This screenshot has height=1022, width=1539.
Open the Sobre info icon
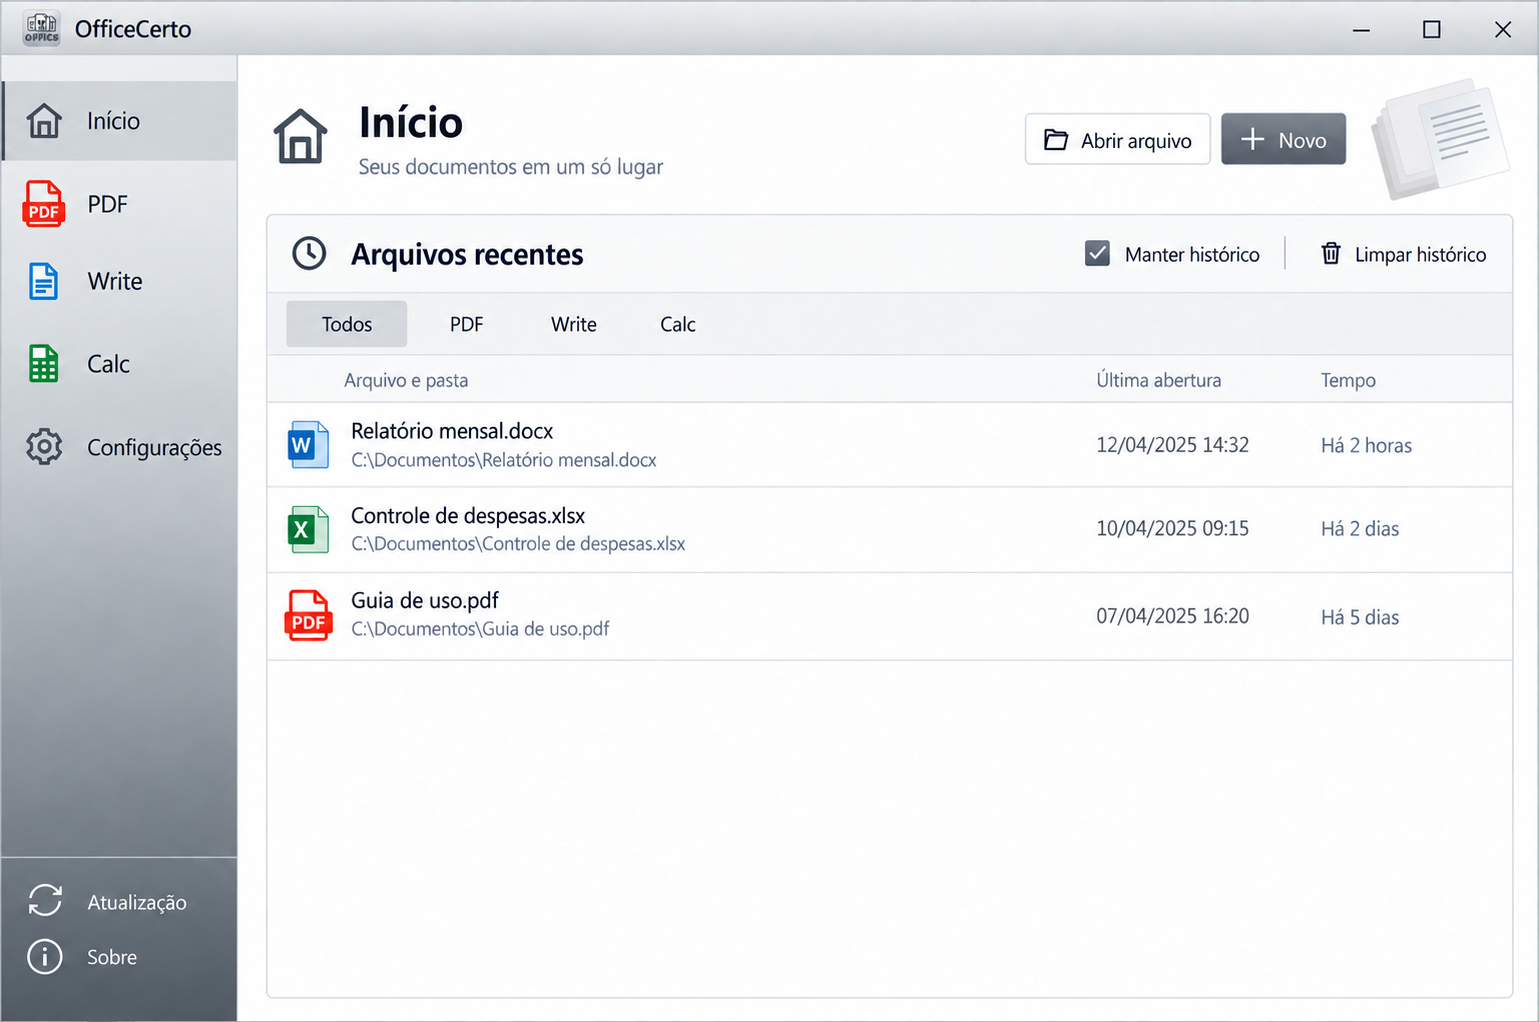pos(45,957)
